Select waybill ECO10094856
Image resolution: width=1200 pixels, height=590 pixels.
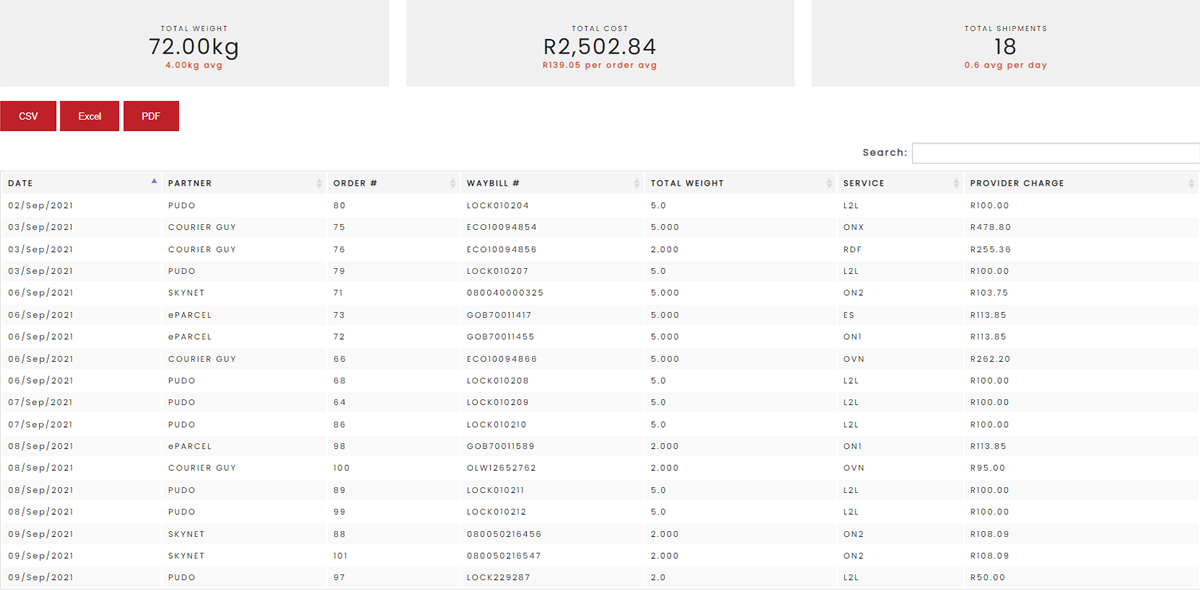(x=502, y=249)
